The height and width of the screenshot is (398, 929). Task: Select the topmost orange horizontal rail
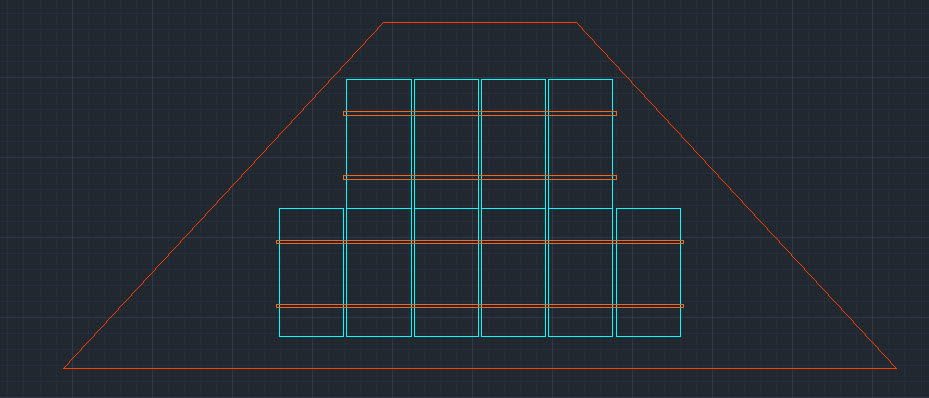[x=480, y=113]
